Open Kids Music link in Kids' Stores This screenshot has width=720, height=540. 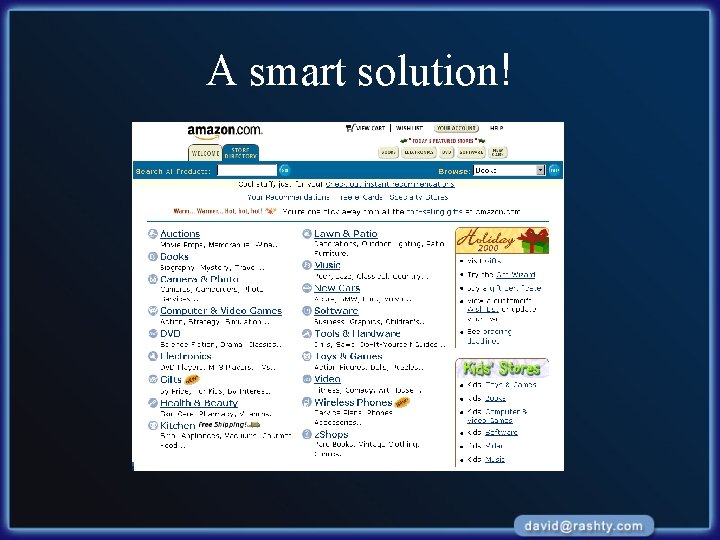tap(495, 459)
